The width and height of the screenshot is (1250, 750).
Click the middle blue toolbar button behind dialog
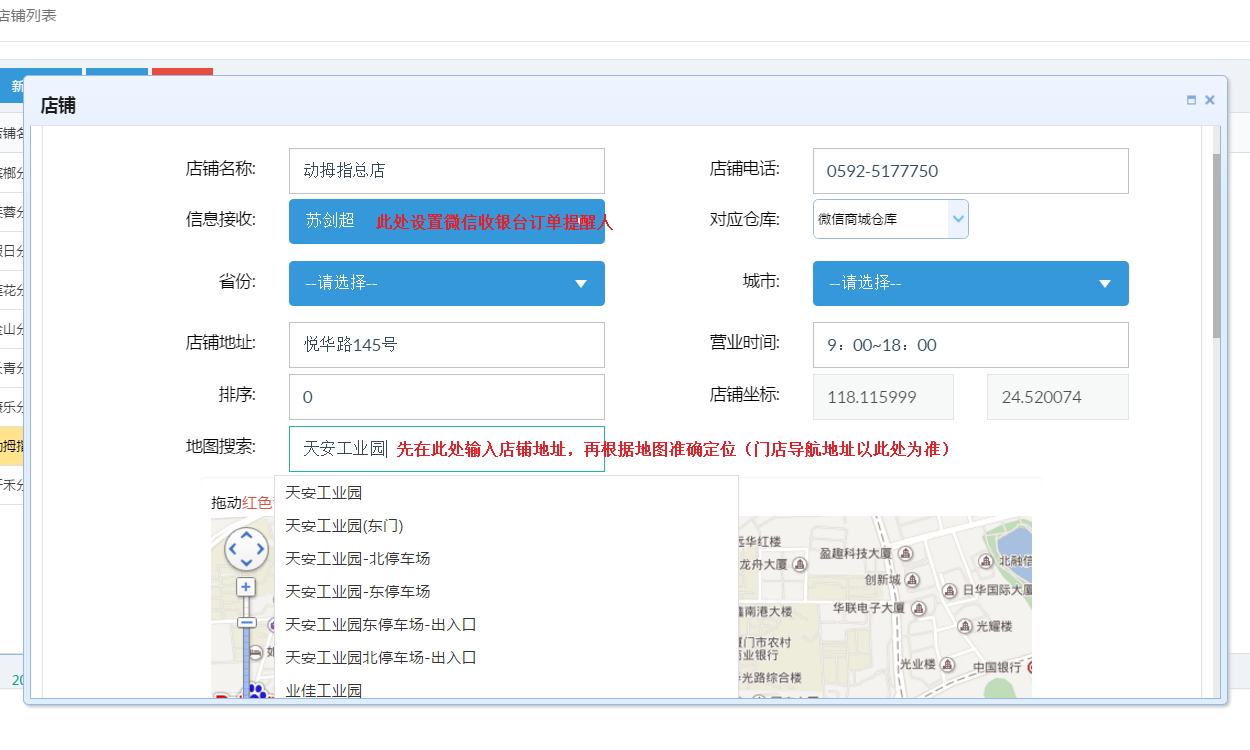point(117,72)
